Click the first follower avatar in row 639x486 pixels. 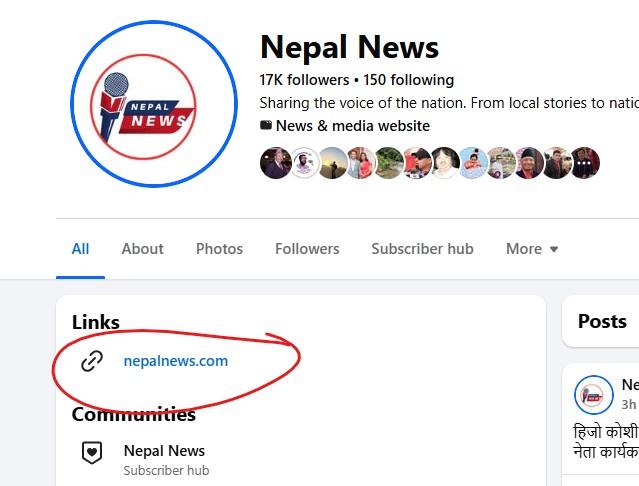pyautogui.click(x=275, y=163)
